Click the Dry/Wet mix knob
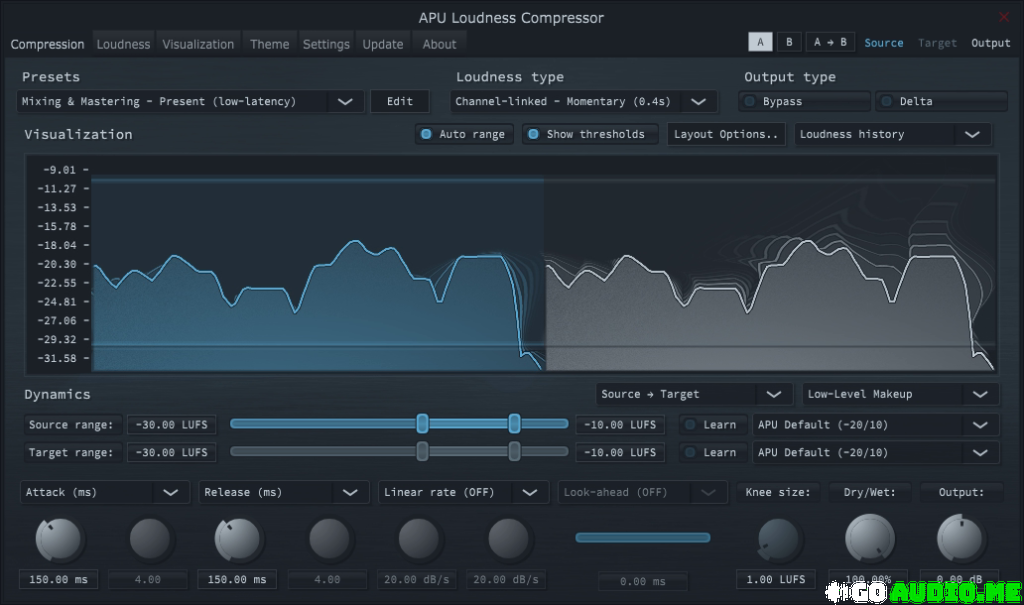Image resolution: width=1024 pixels, height=605 pixels. coord(869,540)
